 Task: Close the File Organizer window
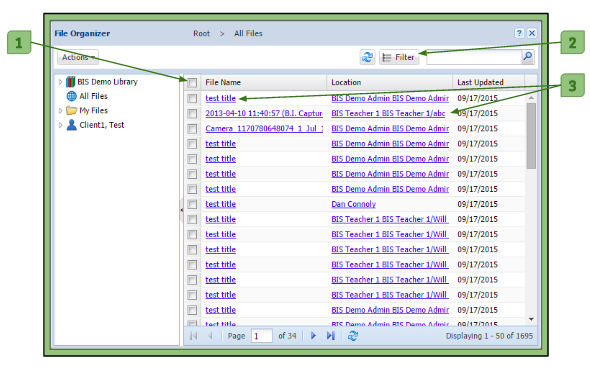pos(532,33)
